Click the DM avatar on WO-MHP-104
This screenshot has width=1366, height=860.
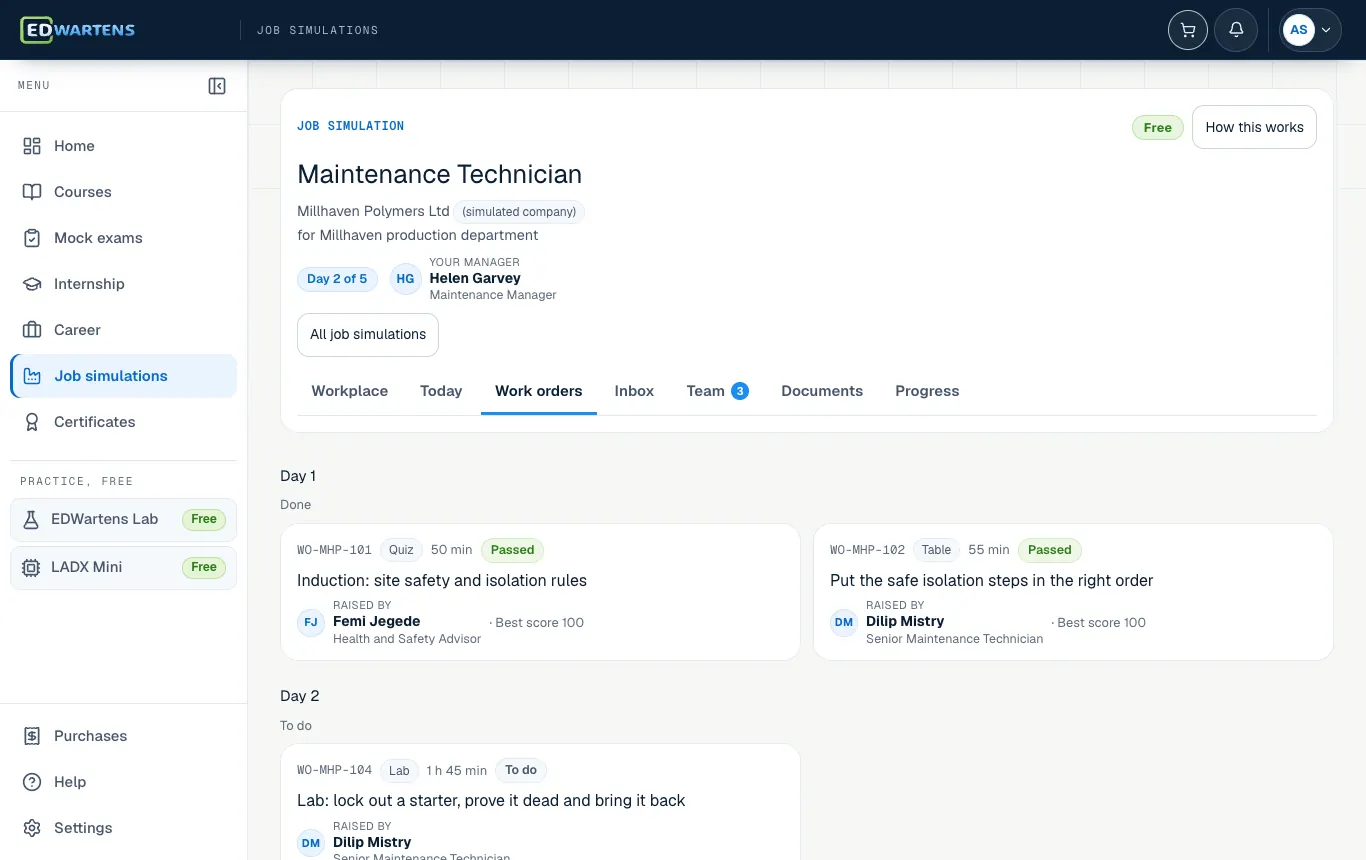point(311,843)
